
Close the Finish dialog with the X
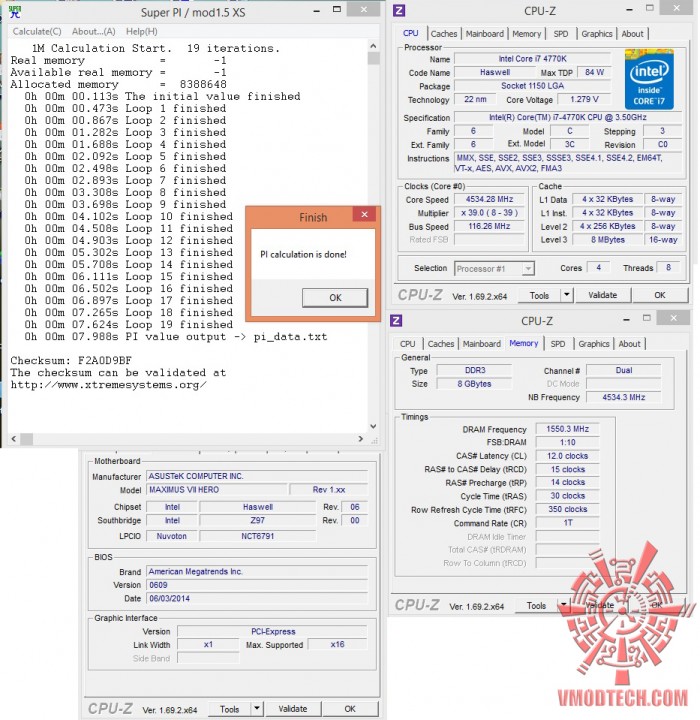(365, 214)
